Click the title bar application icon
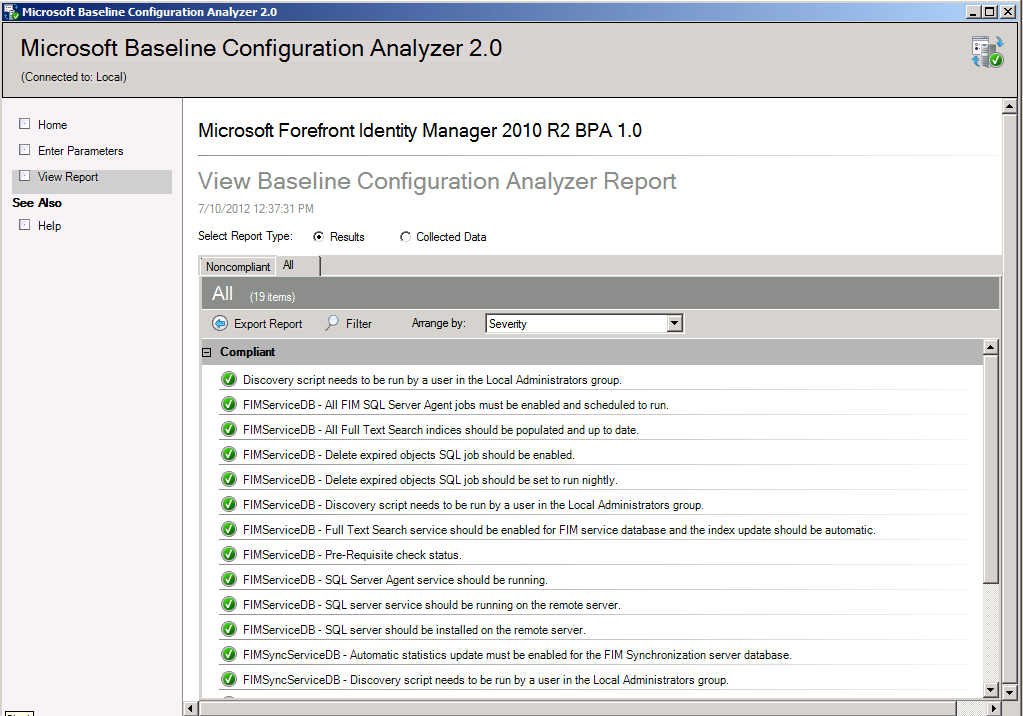 10,11
